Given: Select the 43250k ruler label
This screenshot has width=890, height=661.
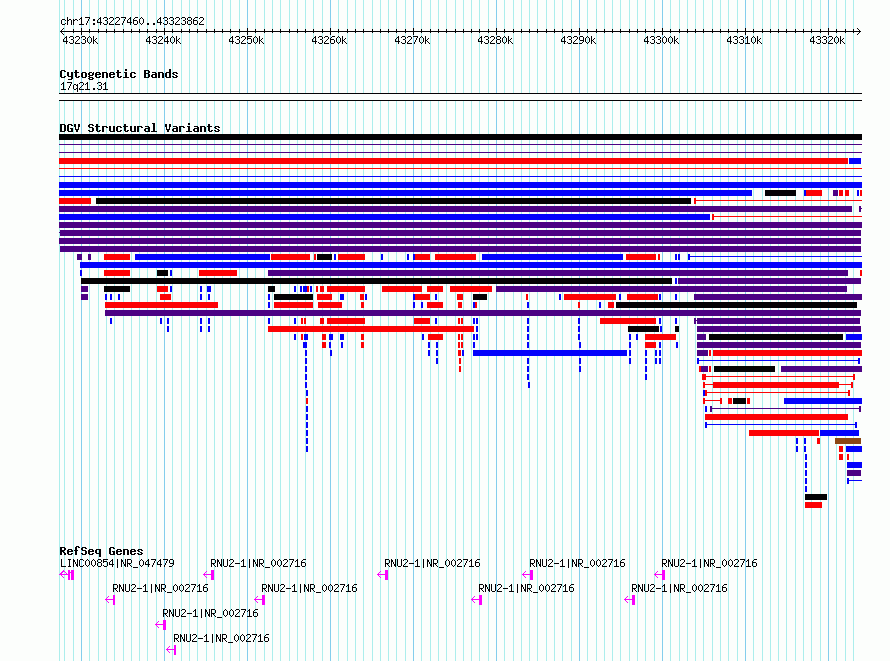Looking at the screenshot, I should coord(246,40).
